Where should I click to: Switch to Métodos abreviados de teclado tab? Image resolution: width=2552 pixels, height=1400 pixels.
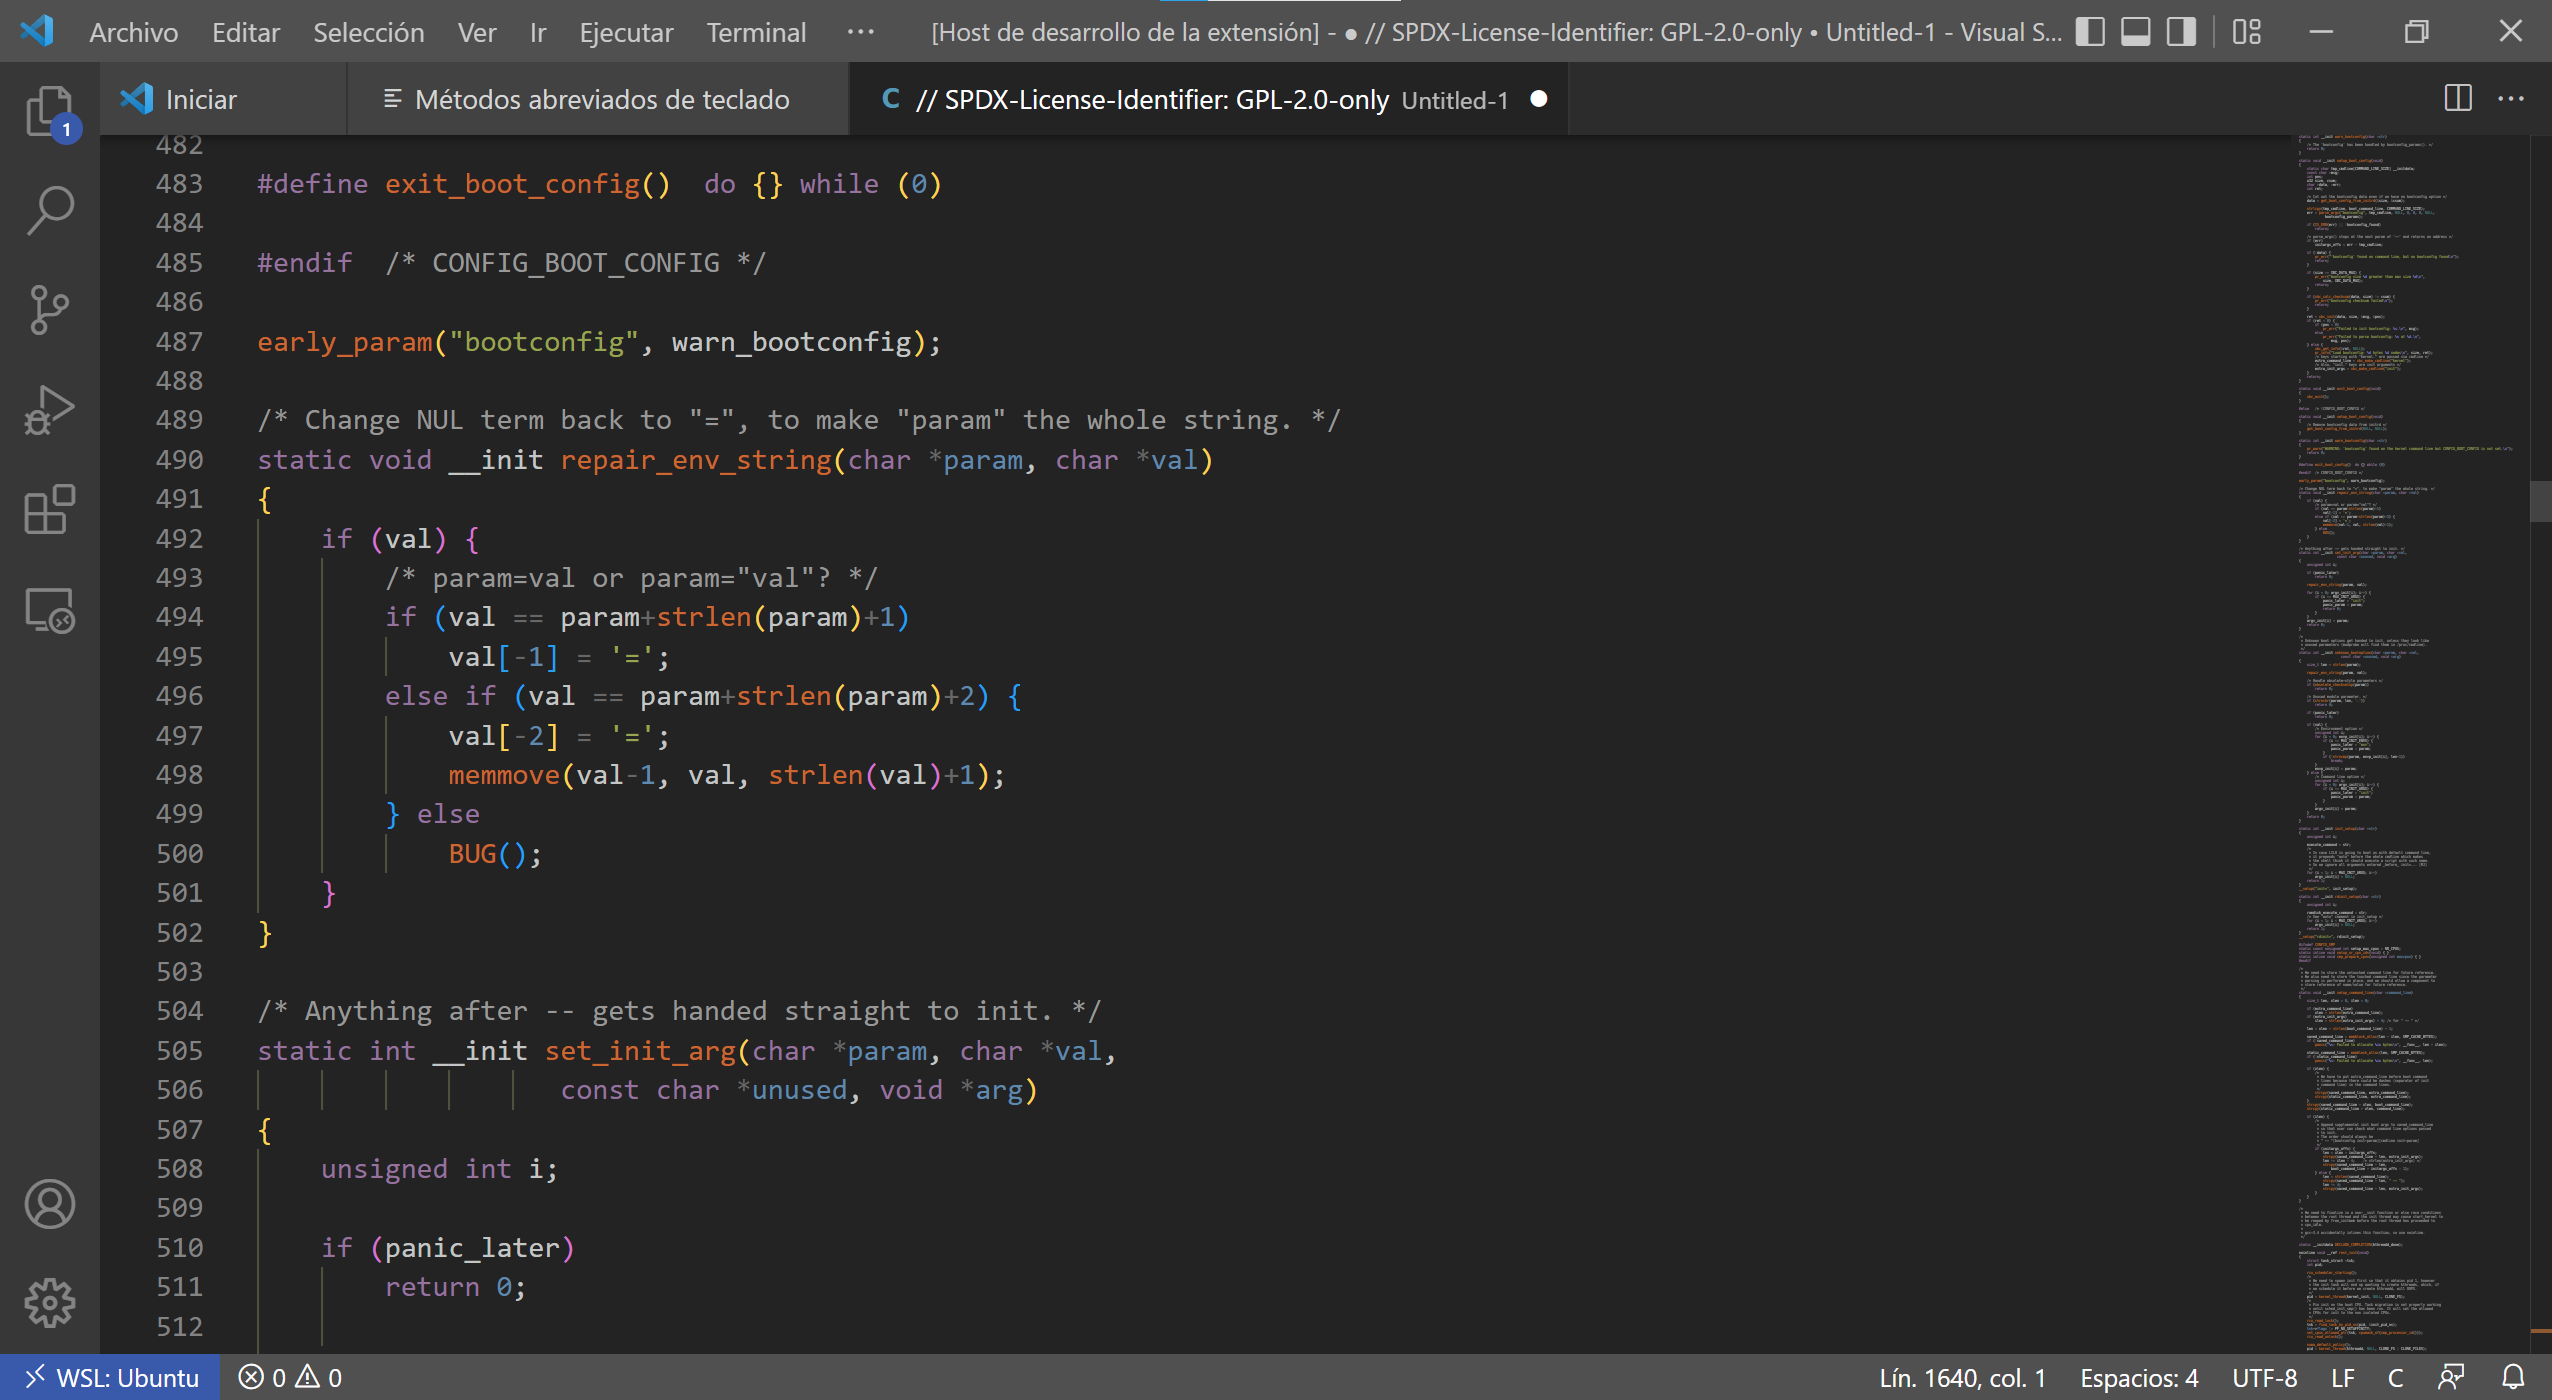pos(598,99)
